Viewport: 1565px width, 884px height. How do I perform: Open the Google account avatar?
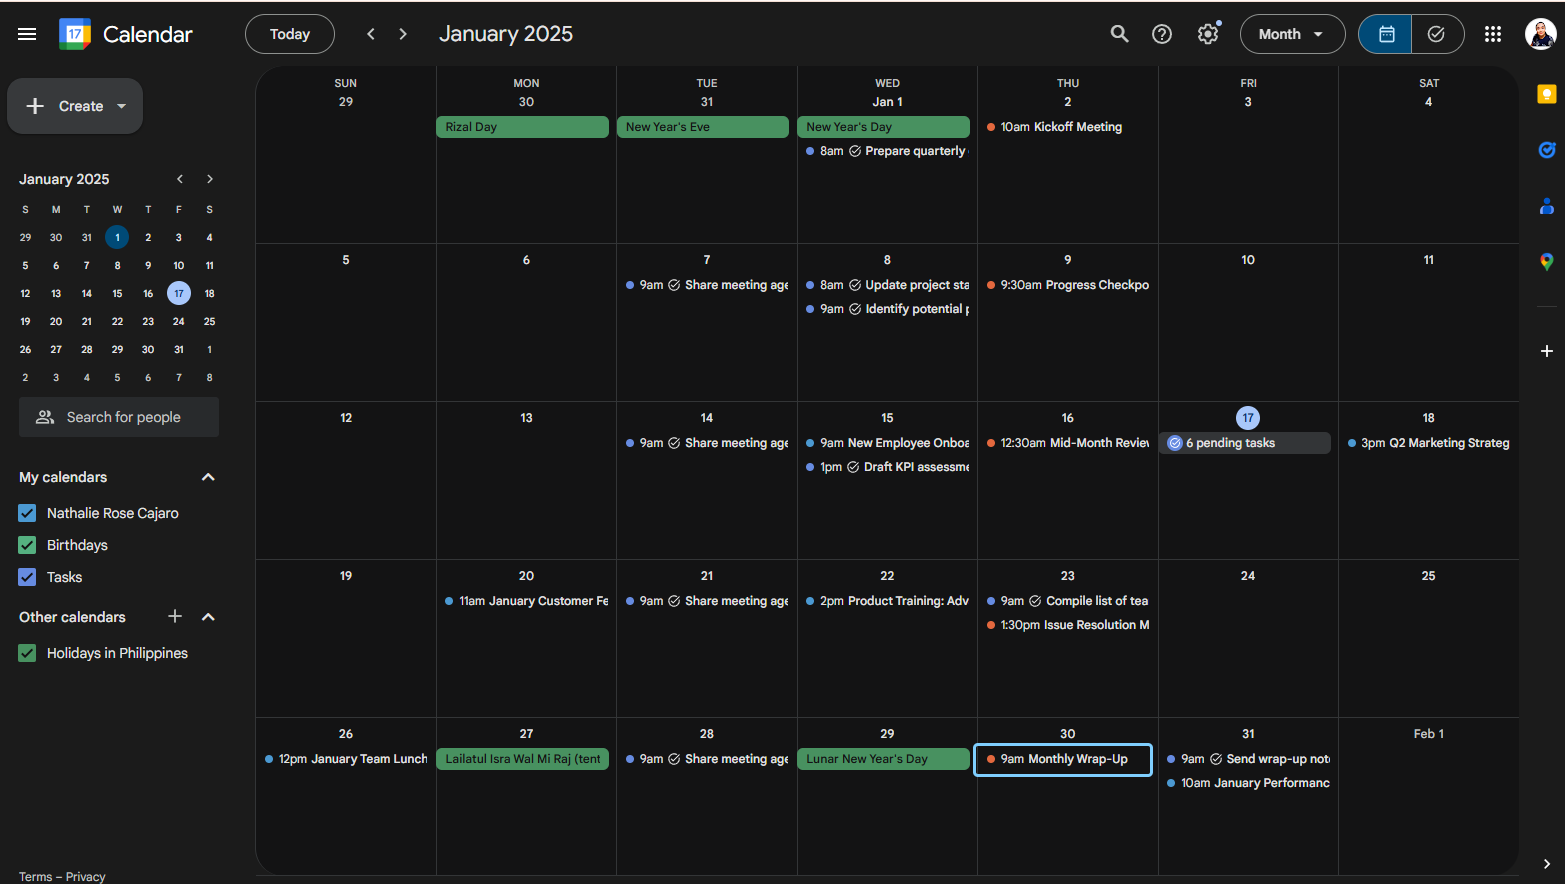pyautogui.click(x=1541, y=34)
